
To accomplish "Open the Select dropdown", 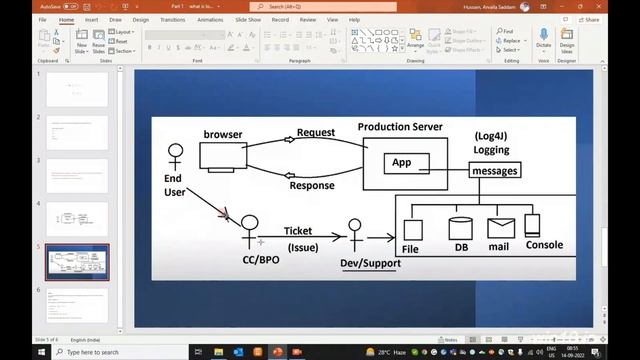I will pyautogui.click(x=508, y=50).
